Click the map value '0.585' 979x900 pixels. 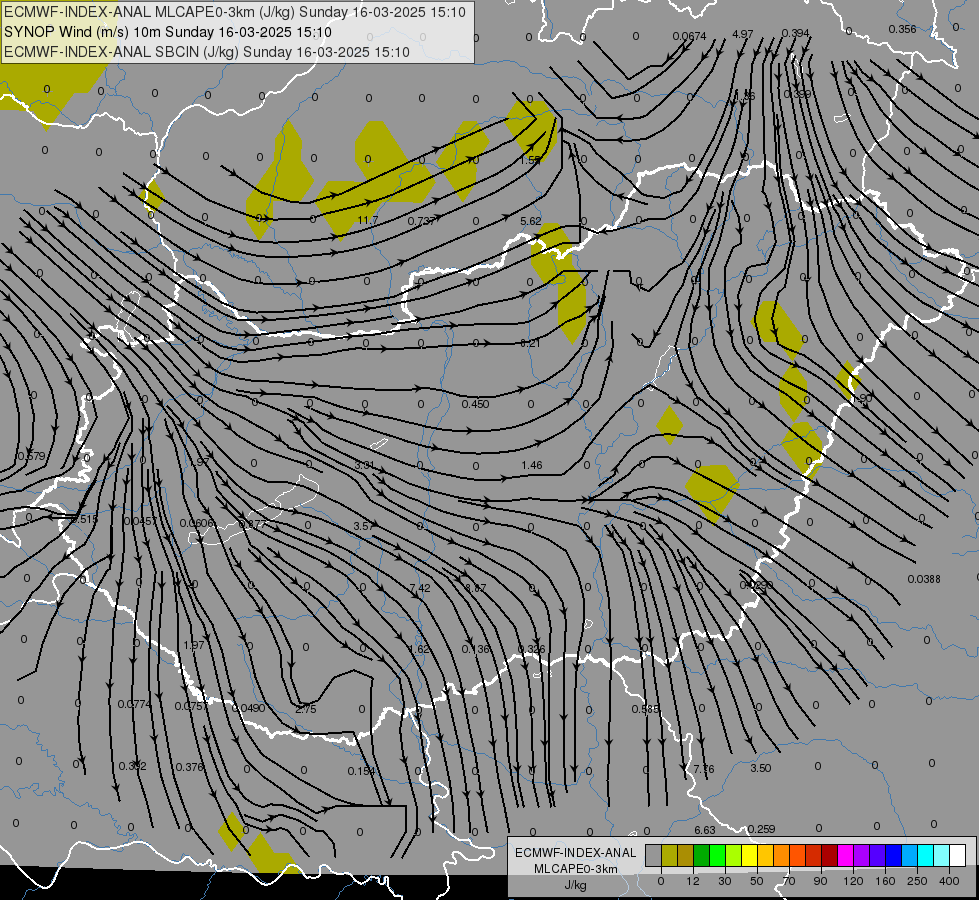coord(645,709)
